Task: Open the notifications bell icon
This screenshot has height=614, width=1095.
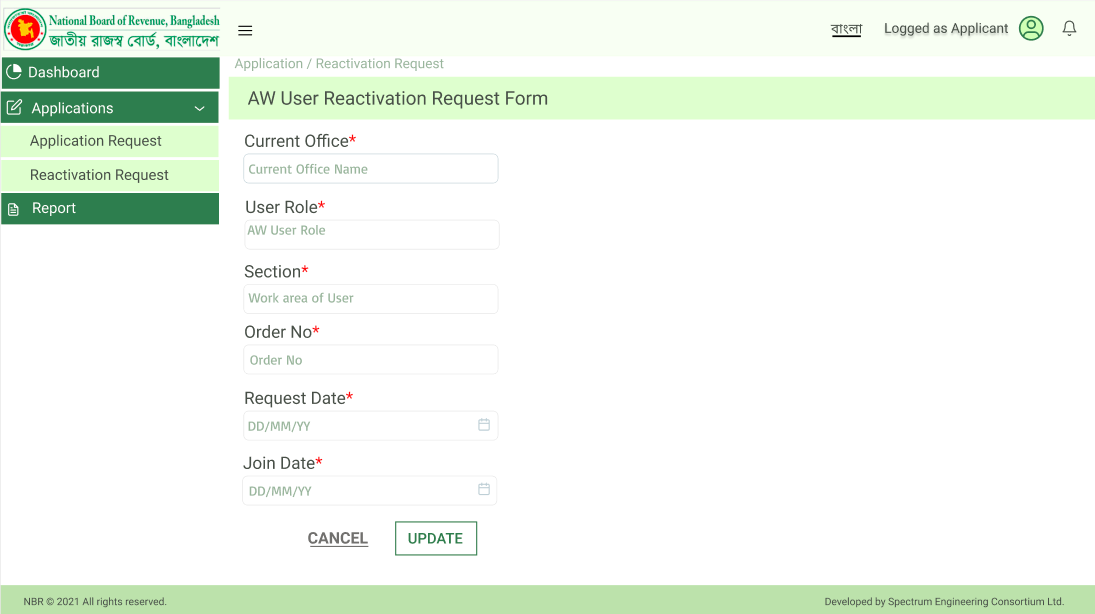Action: click(1069, 28)
